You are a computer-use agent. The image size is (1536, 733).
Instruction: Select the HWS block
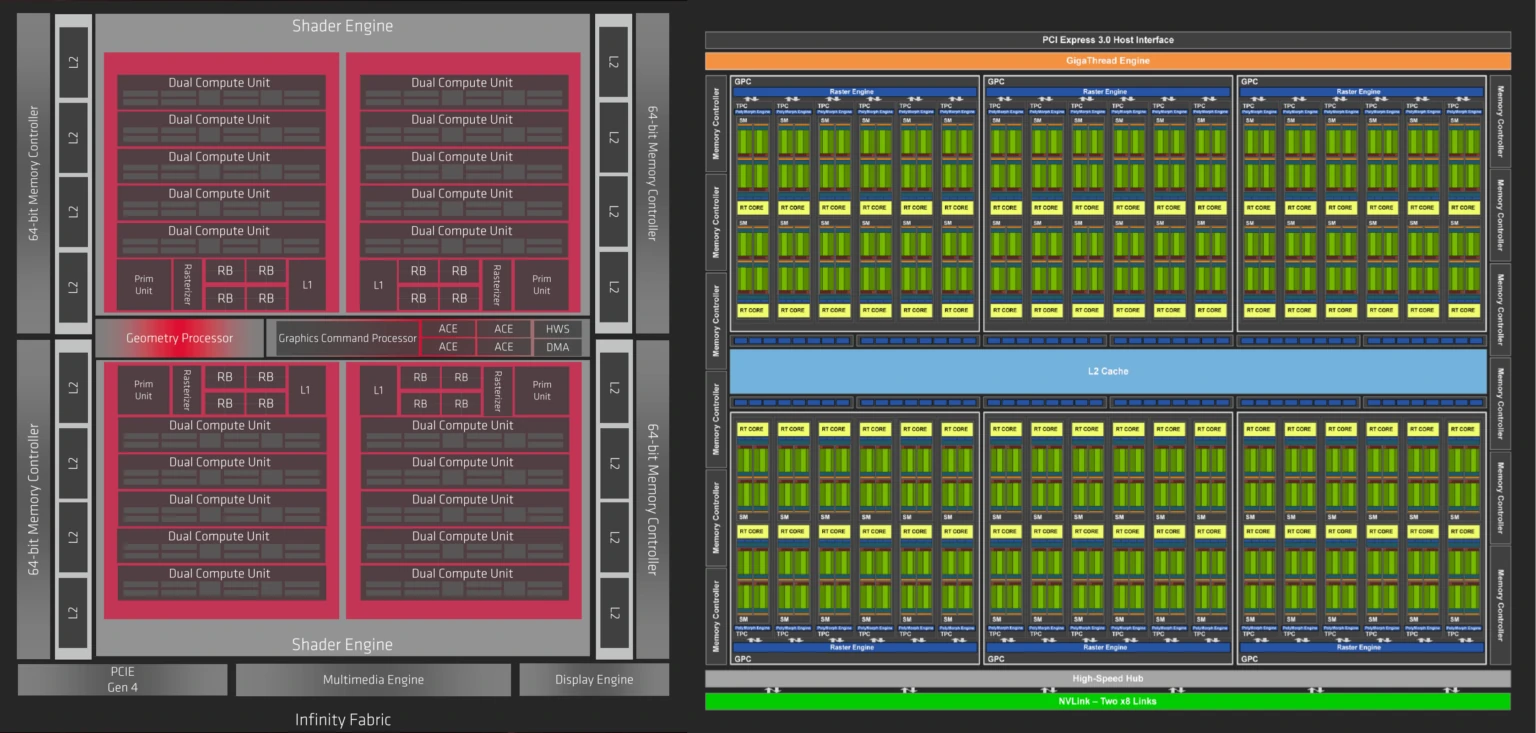click(x=557, y=328)
